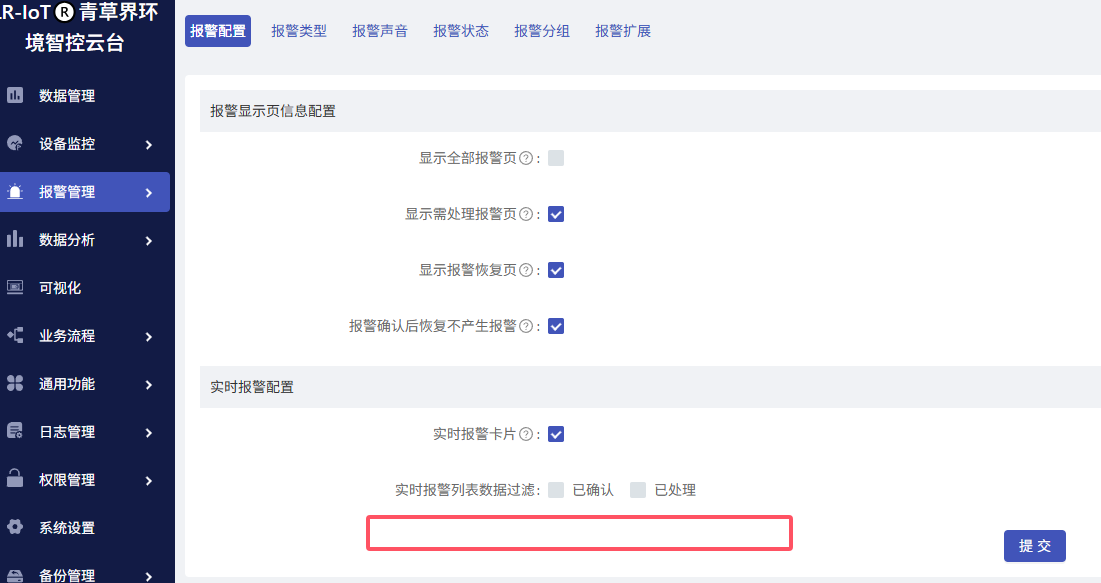
Task: Enable the 显示全部报警页 checkbox
Action: (556, 158)
